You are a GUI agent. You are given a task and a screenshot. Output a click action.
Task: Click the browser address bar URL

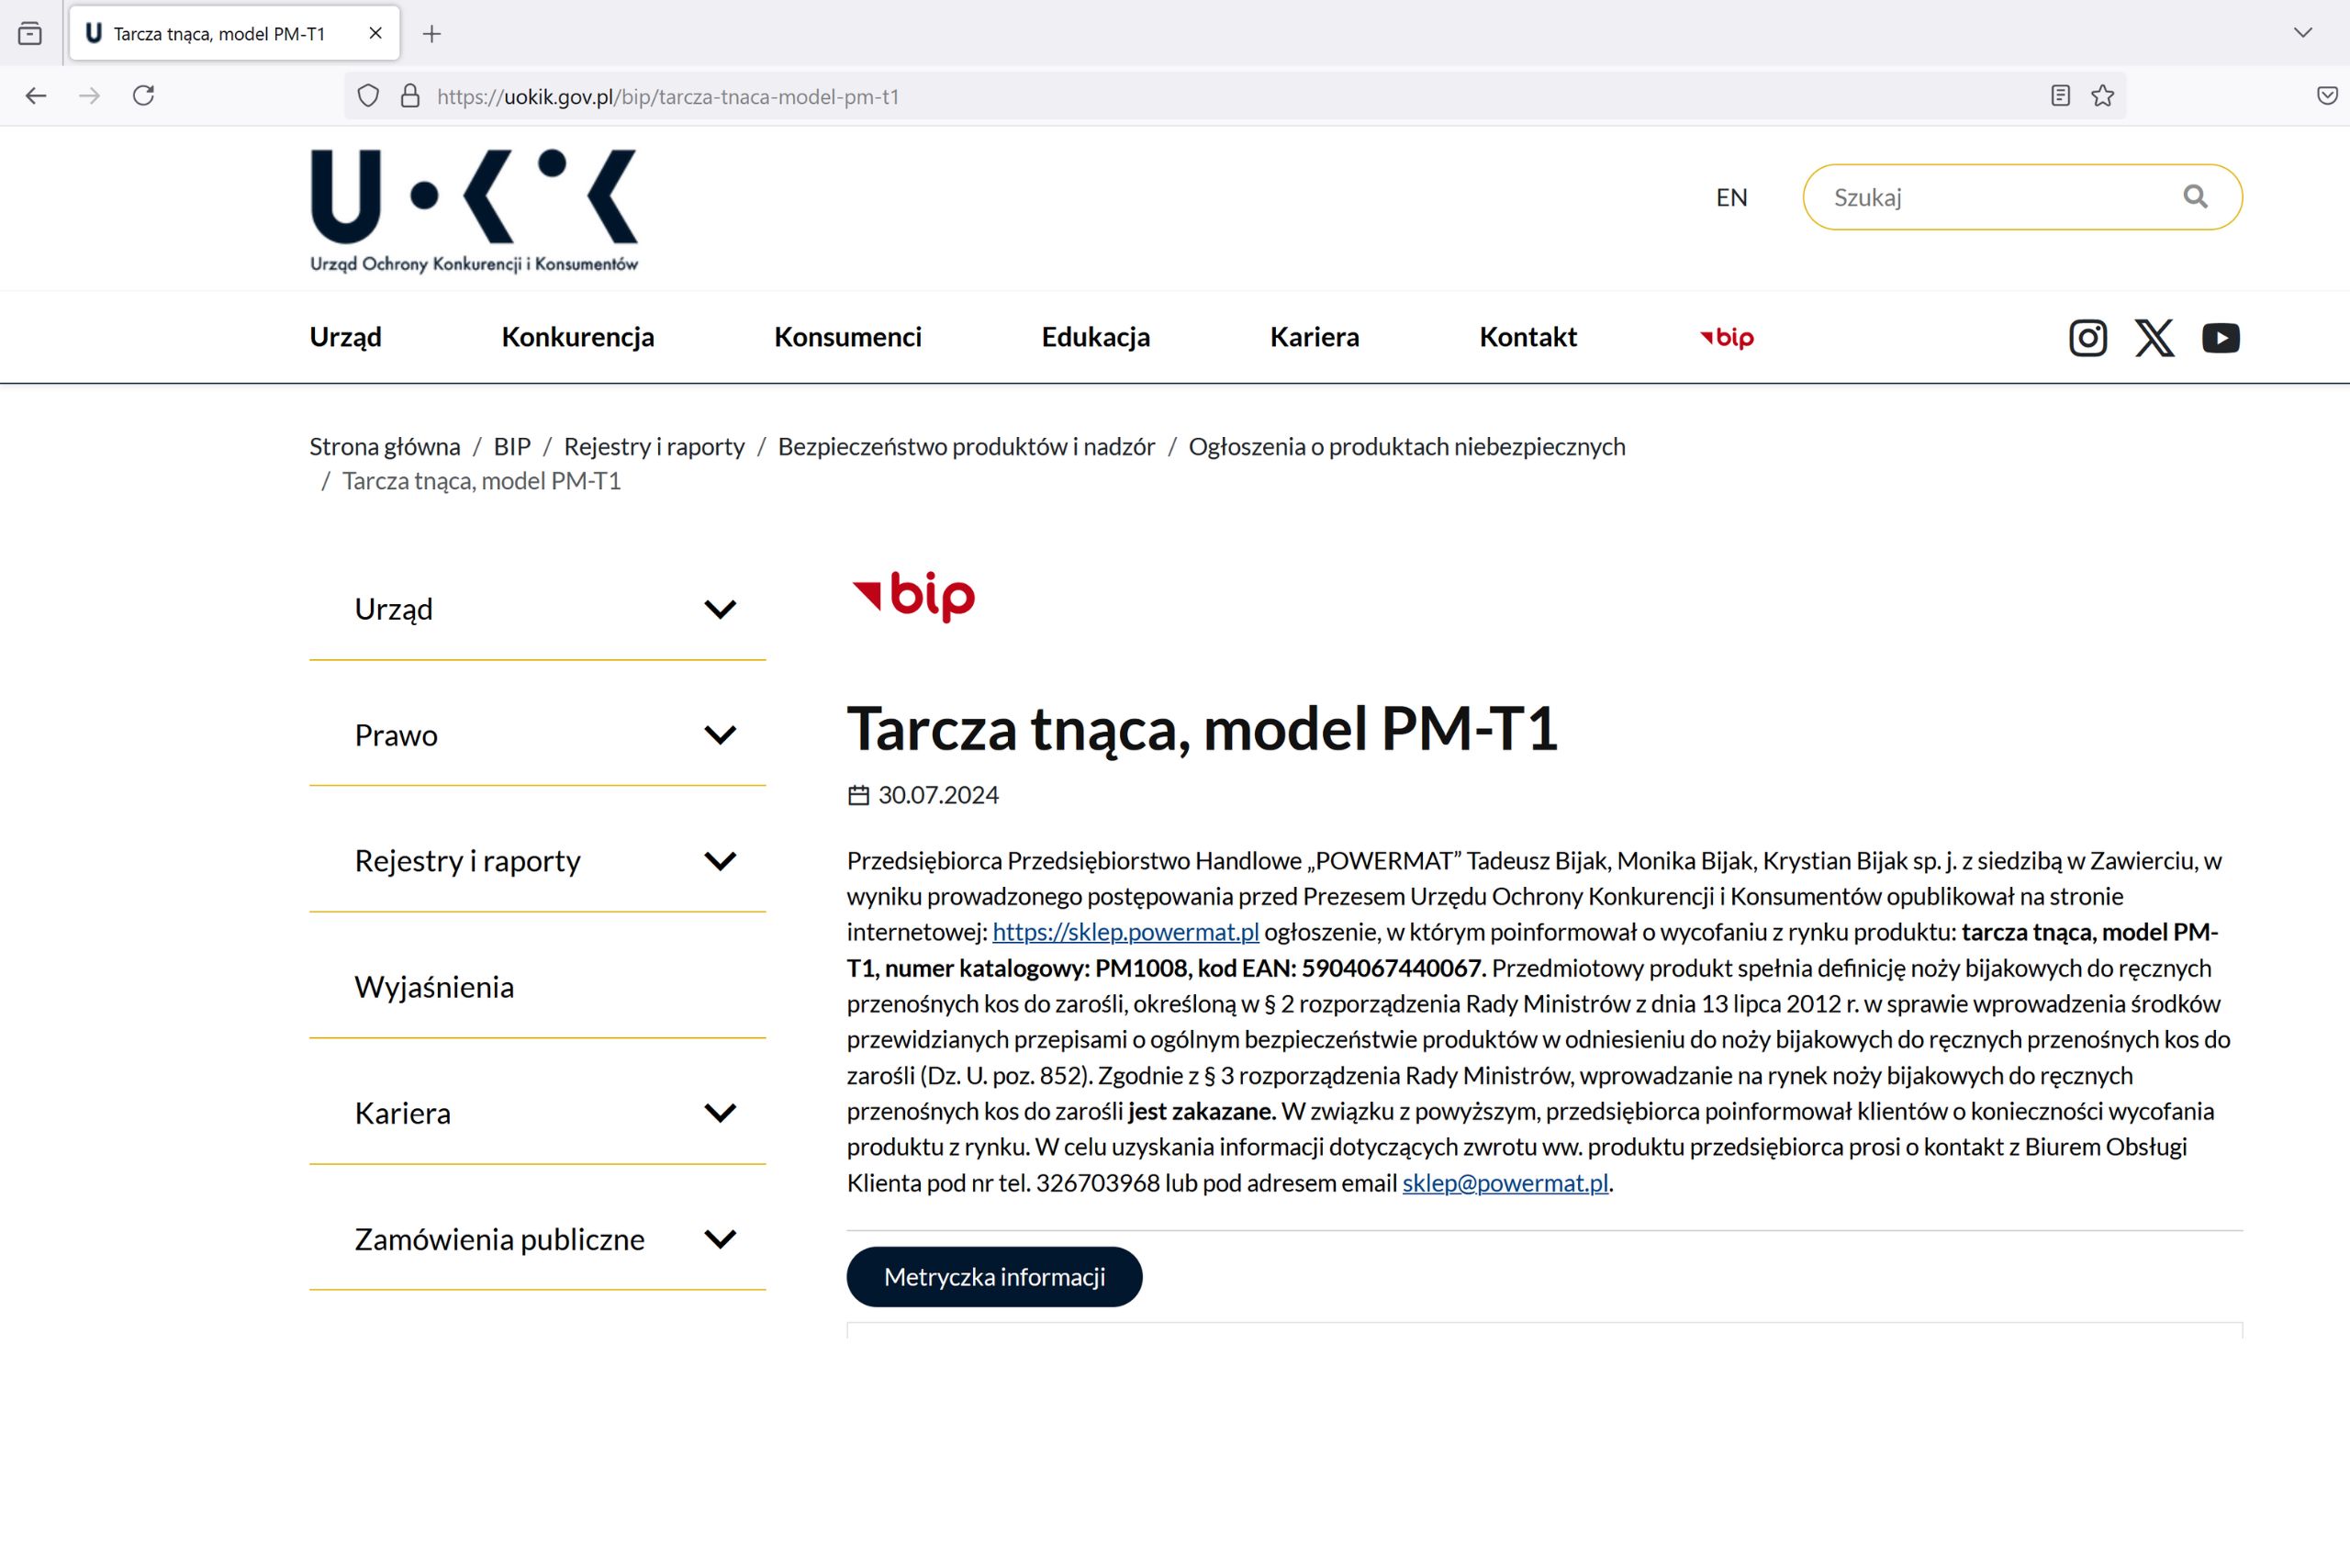coord(668,97)
